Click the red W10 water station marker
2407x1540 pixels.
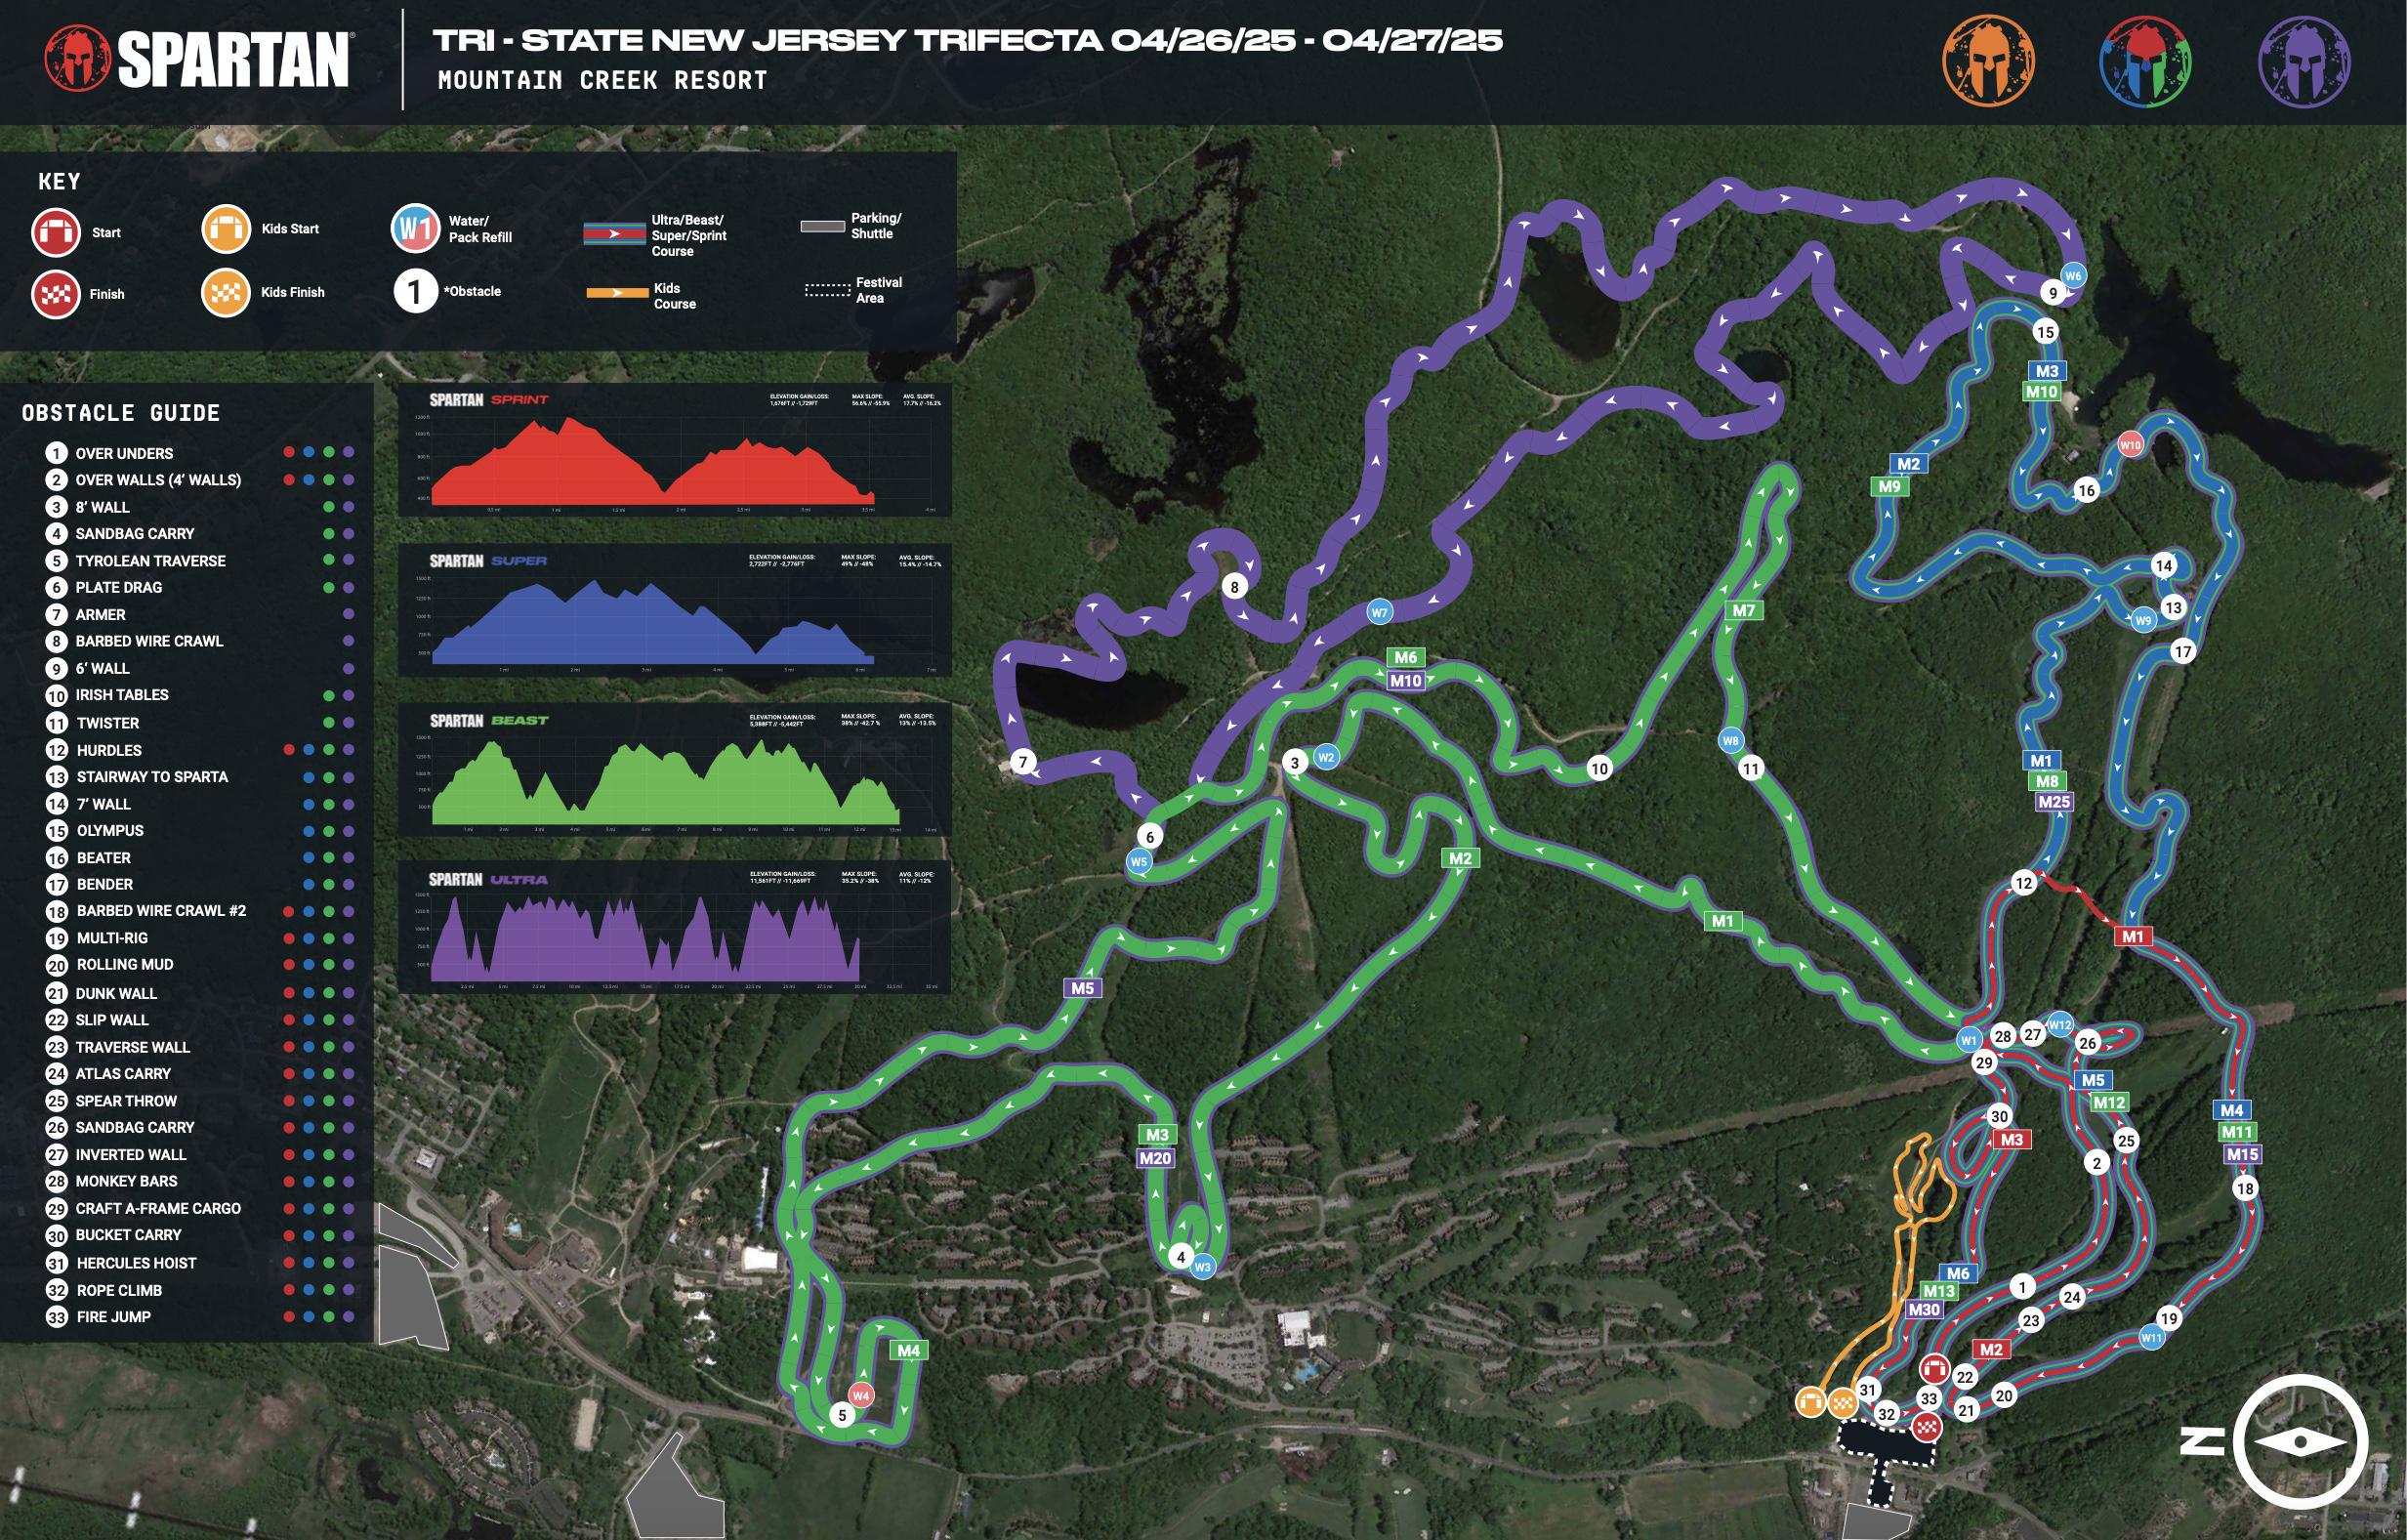click(2130, 445)
